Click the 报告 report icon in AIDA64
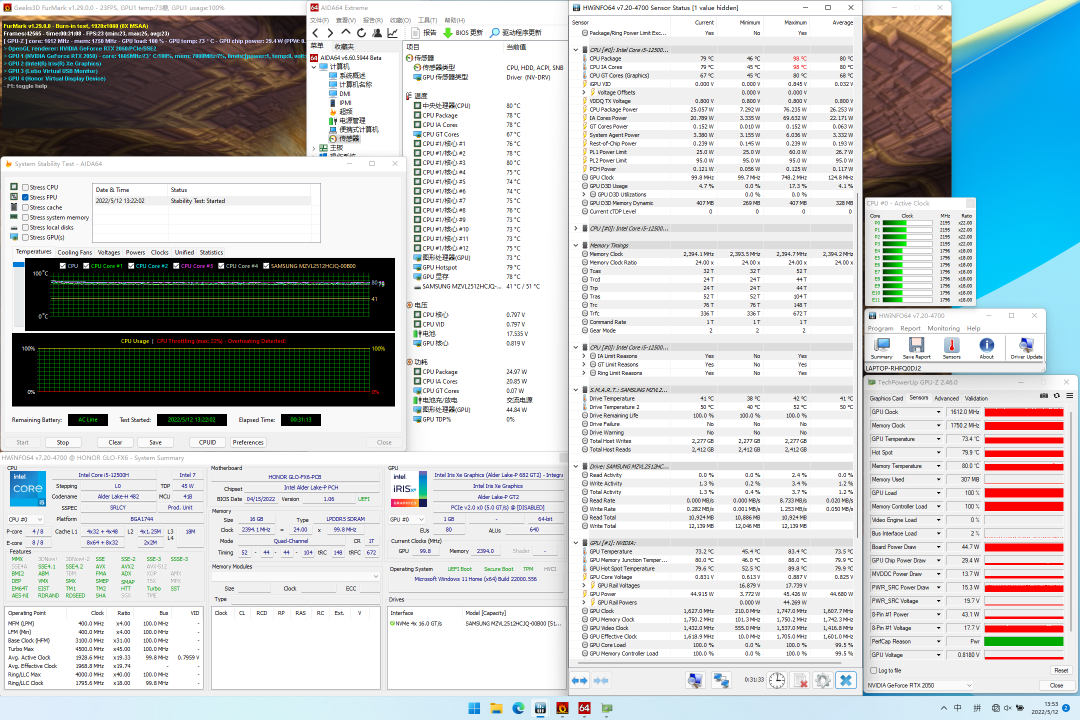 click(415, 32)
